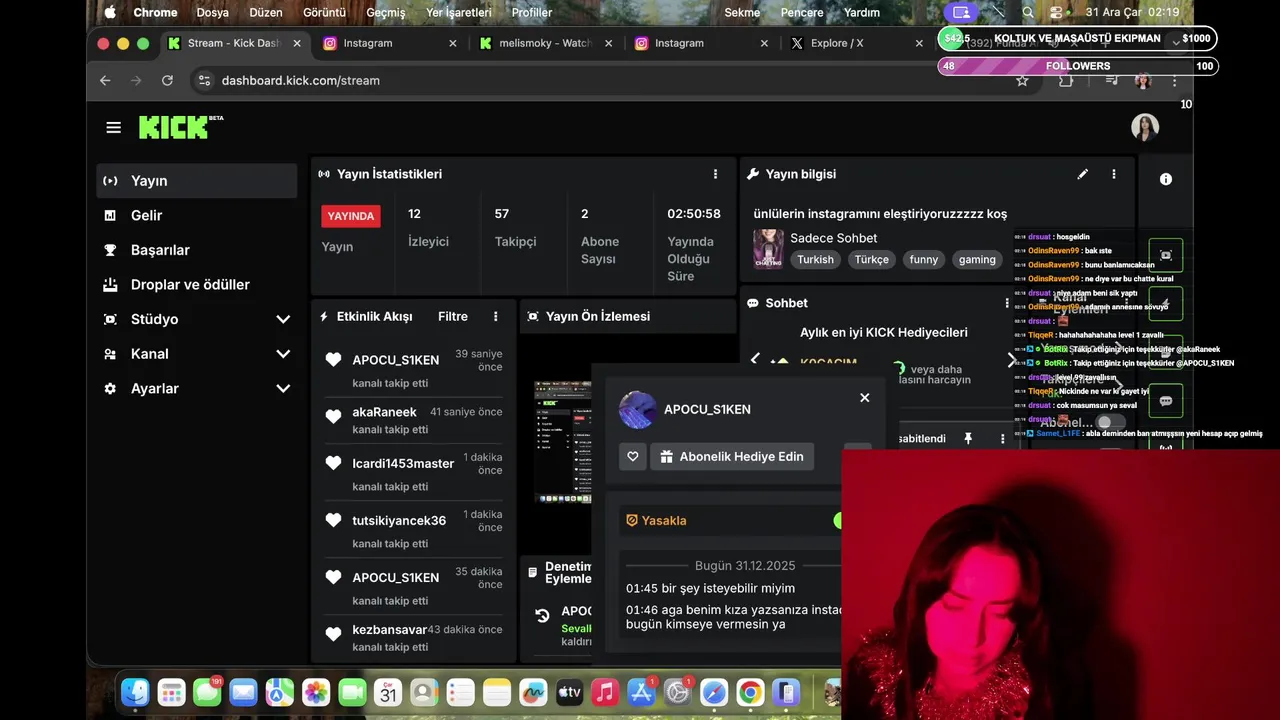This screenshot has height=720, width=1280.
Task: Reload the page in Chrome
Action: [167, 80]
